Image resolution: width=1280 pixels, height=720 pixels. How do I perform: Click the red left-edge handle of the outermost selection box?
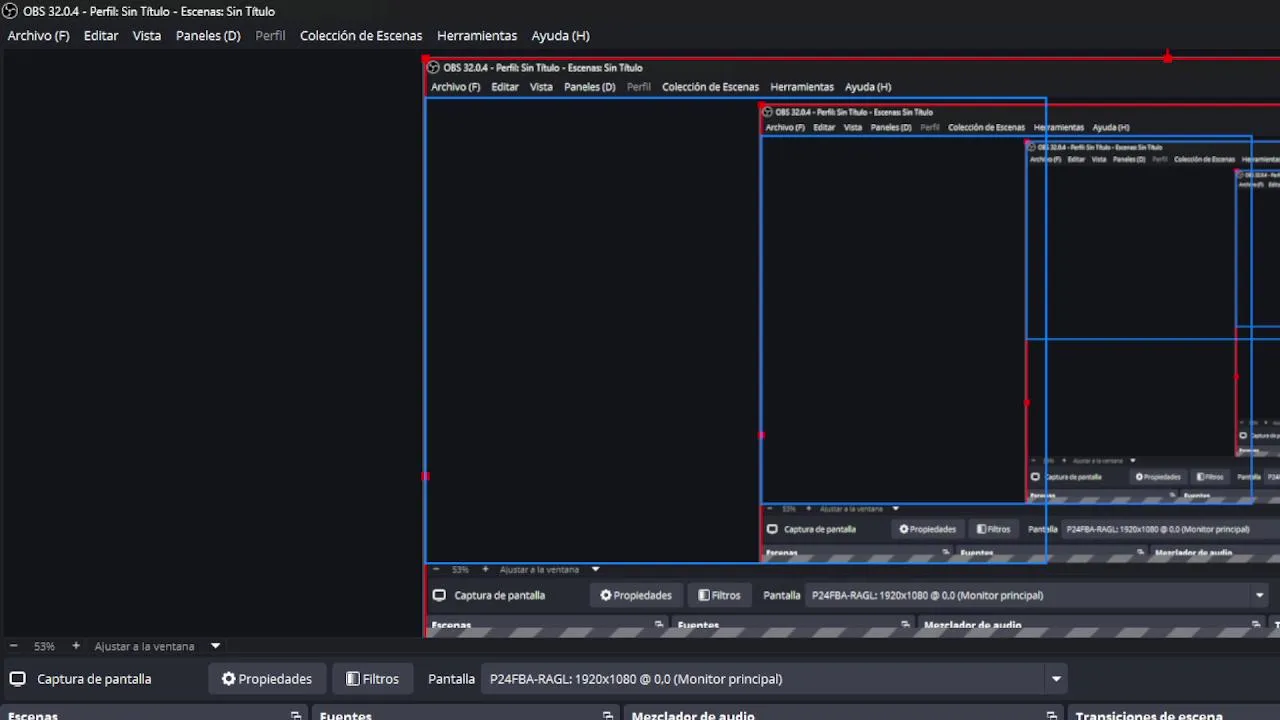(425, 476)
